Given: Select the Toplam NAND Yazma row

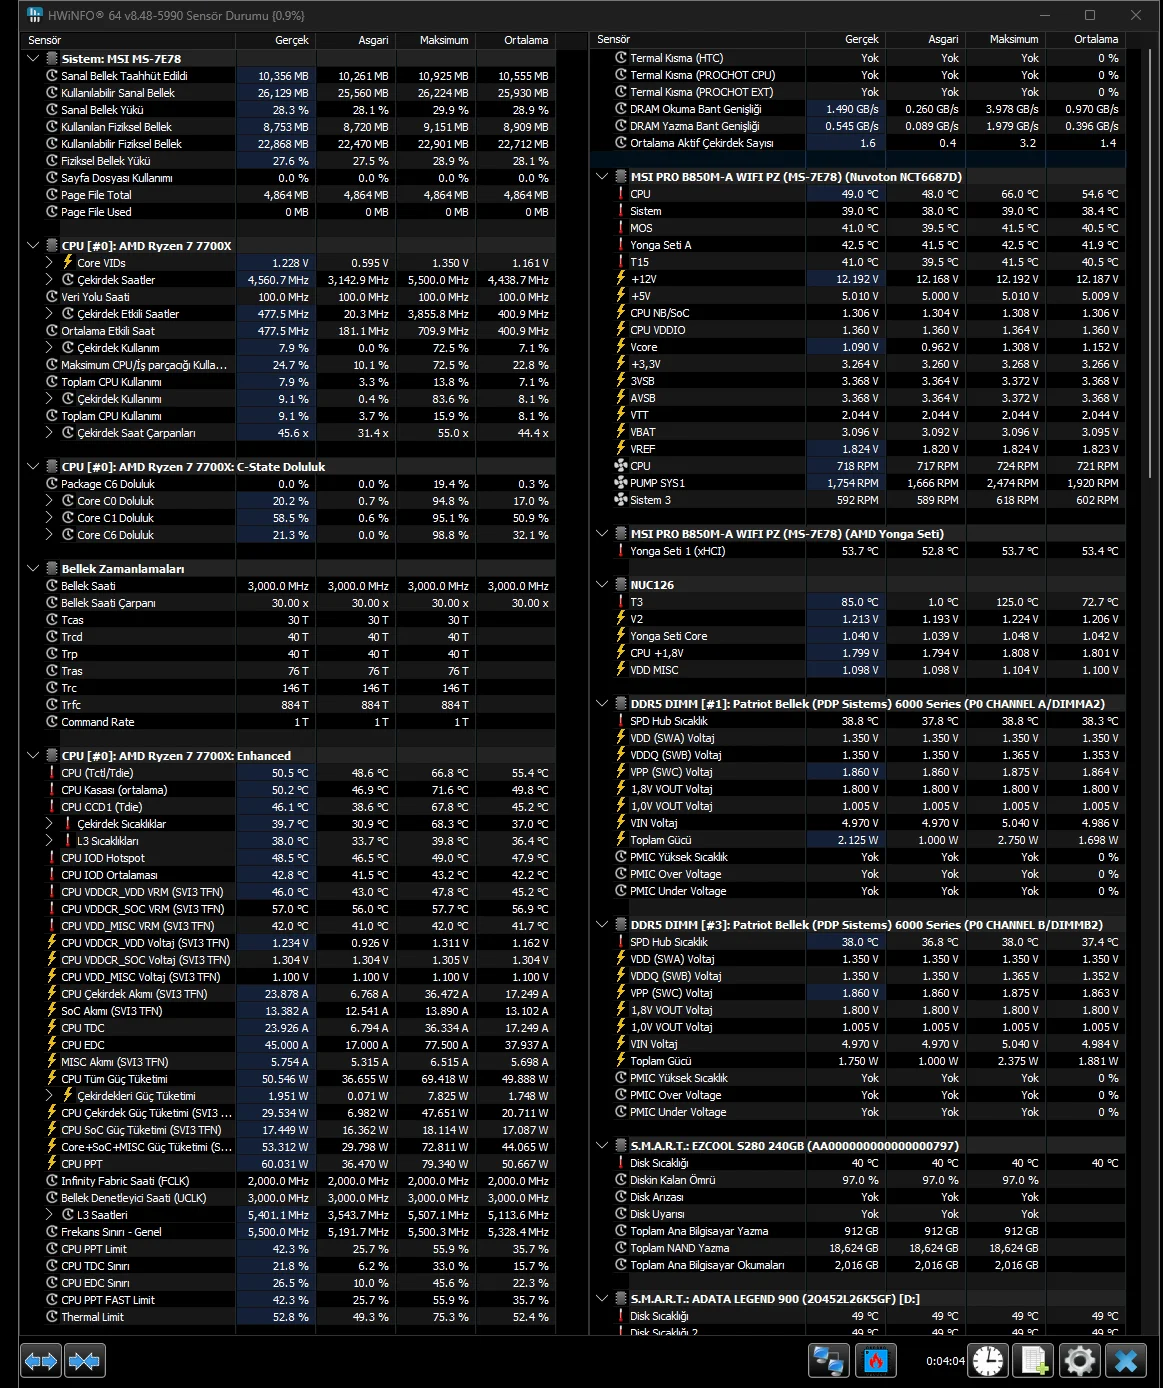Looking at the screenshot, I should coord(860,1248).
